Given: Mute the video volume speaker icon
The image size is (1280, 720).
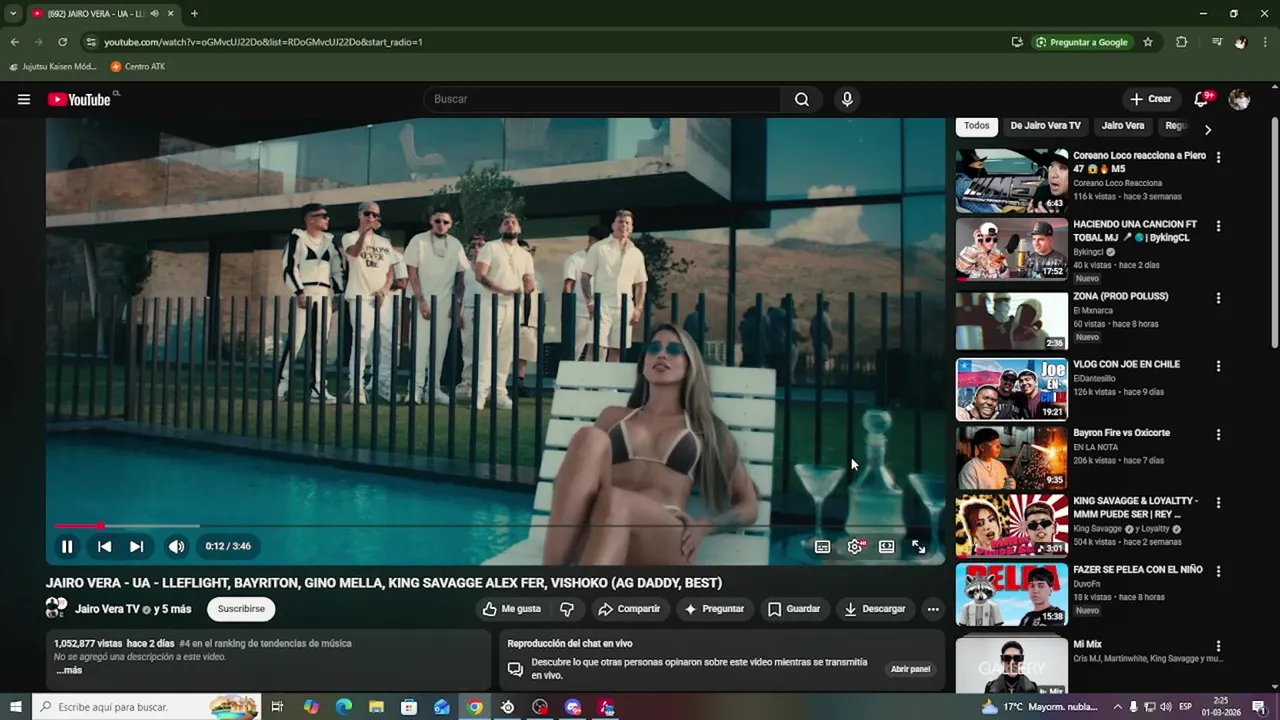Looking at the screenshot, I should coord(176,546).
